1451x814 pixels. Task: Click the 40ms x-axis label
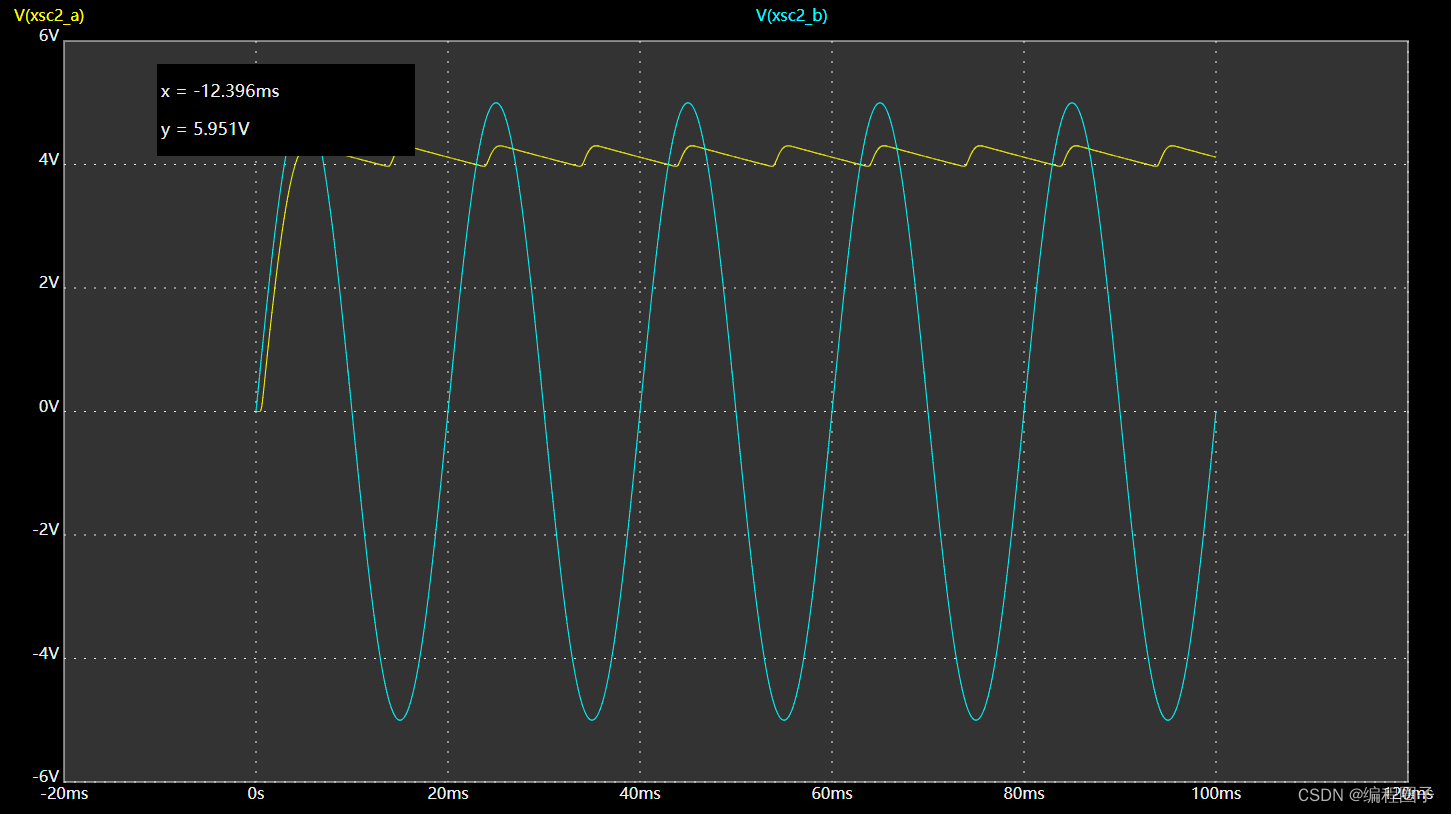pyautogui.click(x=640, y=794)
